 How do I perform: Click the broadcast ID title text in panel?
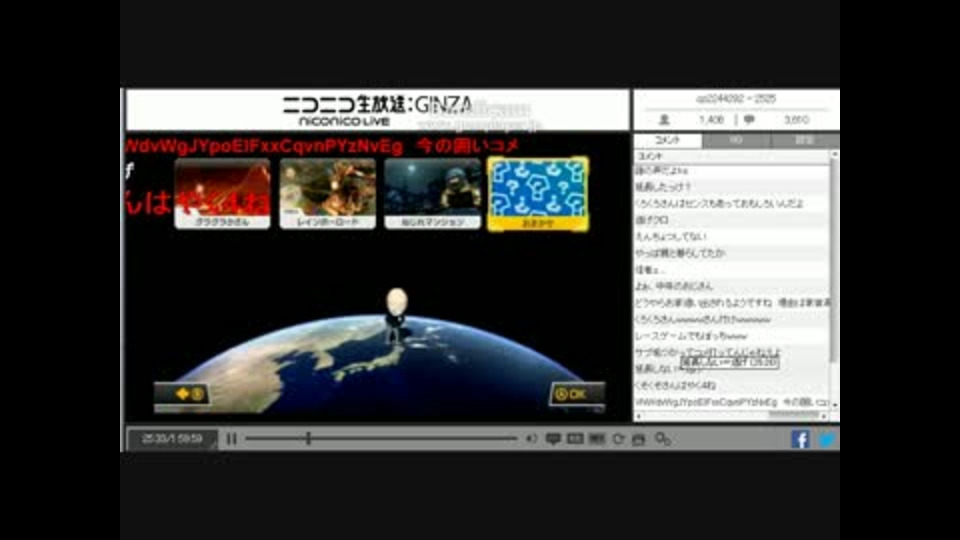(736, 99)
